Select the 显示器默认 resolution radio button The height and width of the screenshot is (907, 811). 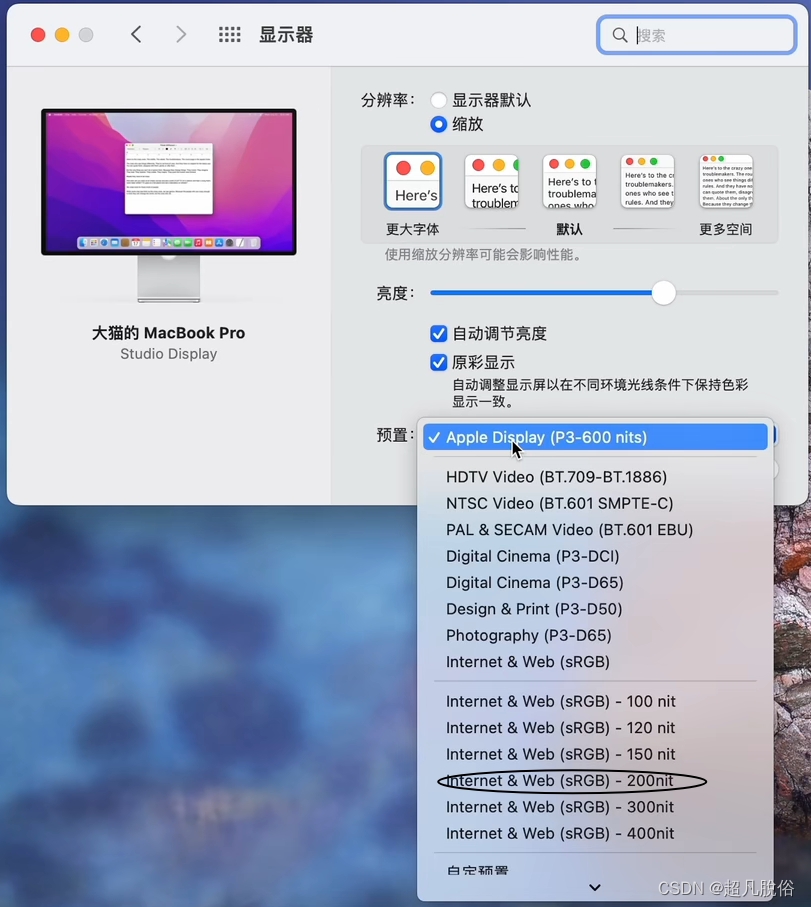click(438, 100)
